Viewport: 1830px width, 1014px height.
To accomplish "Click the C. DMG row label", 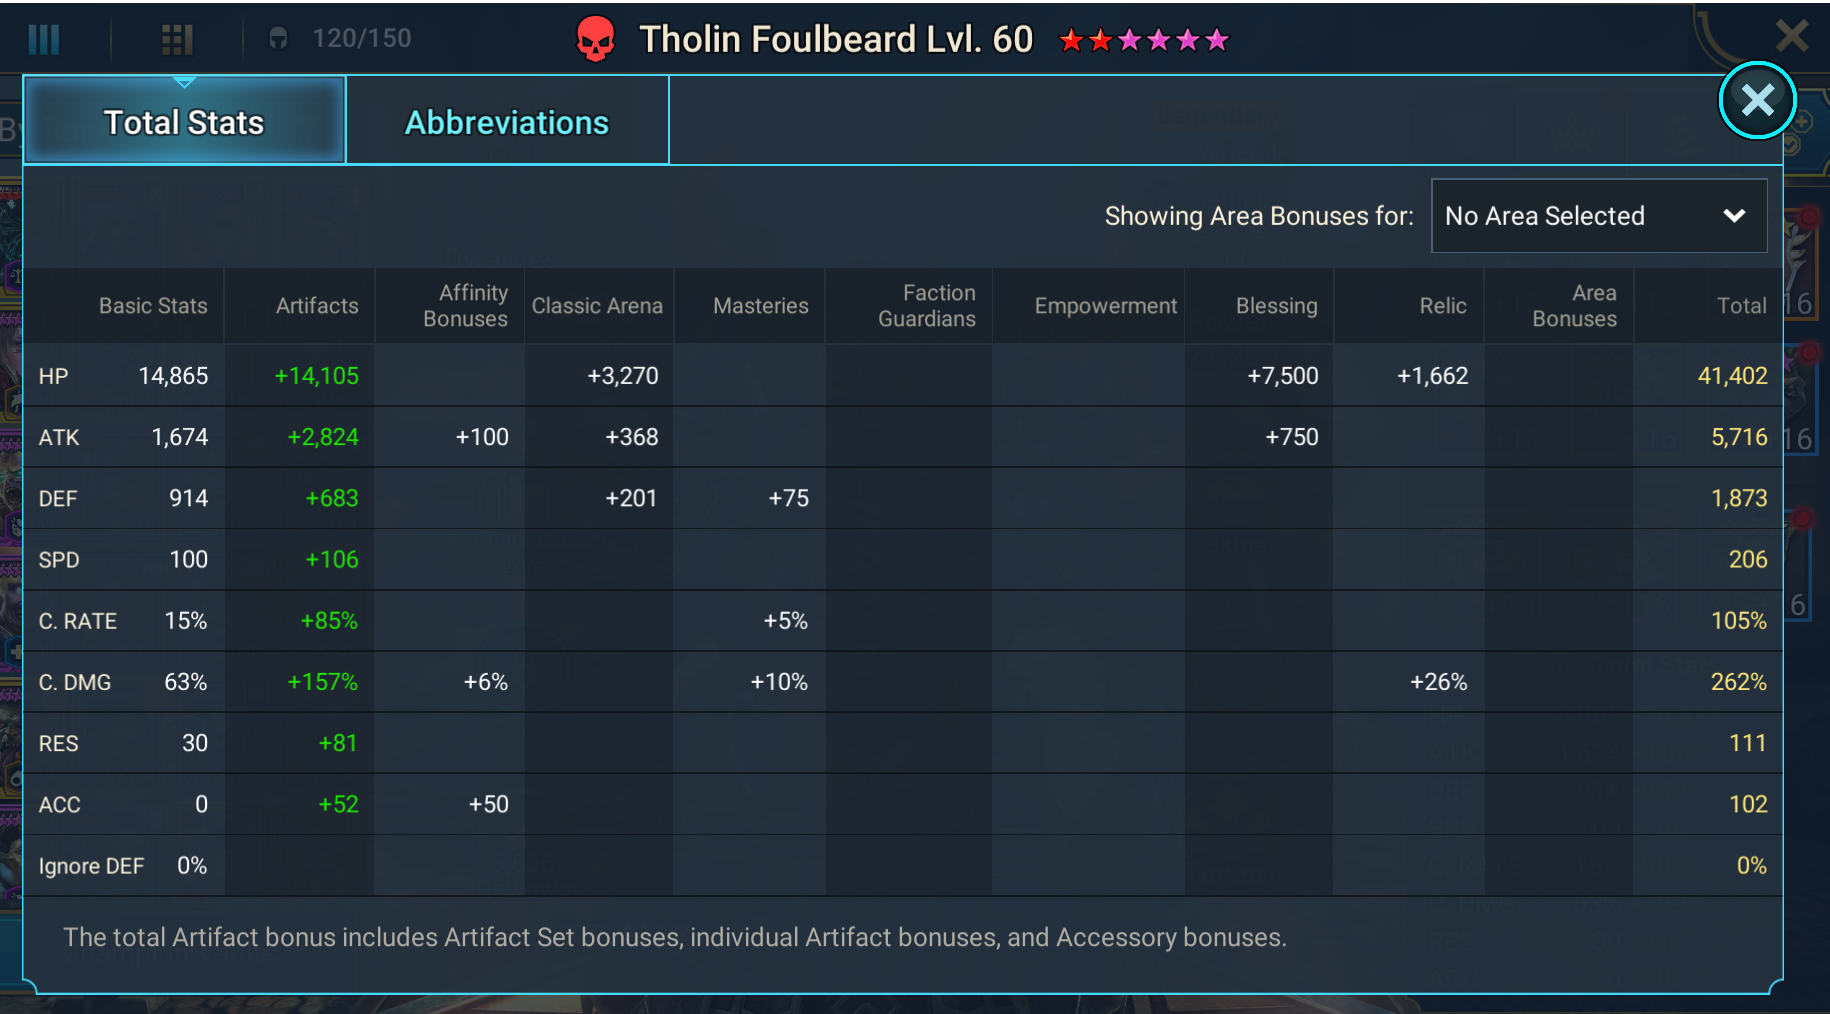I will point(74,682).
